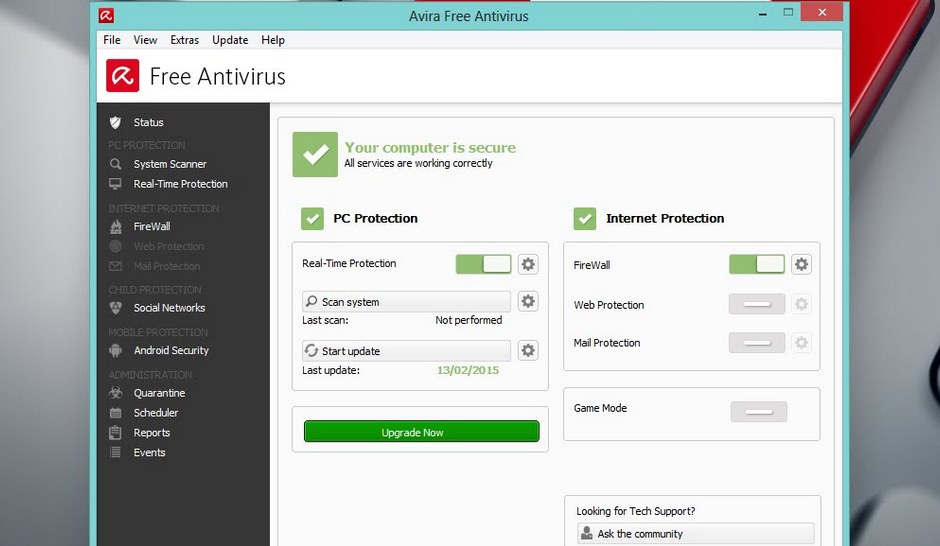Open Real-Time Protection settings gear

click(528, 264)
